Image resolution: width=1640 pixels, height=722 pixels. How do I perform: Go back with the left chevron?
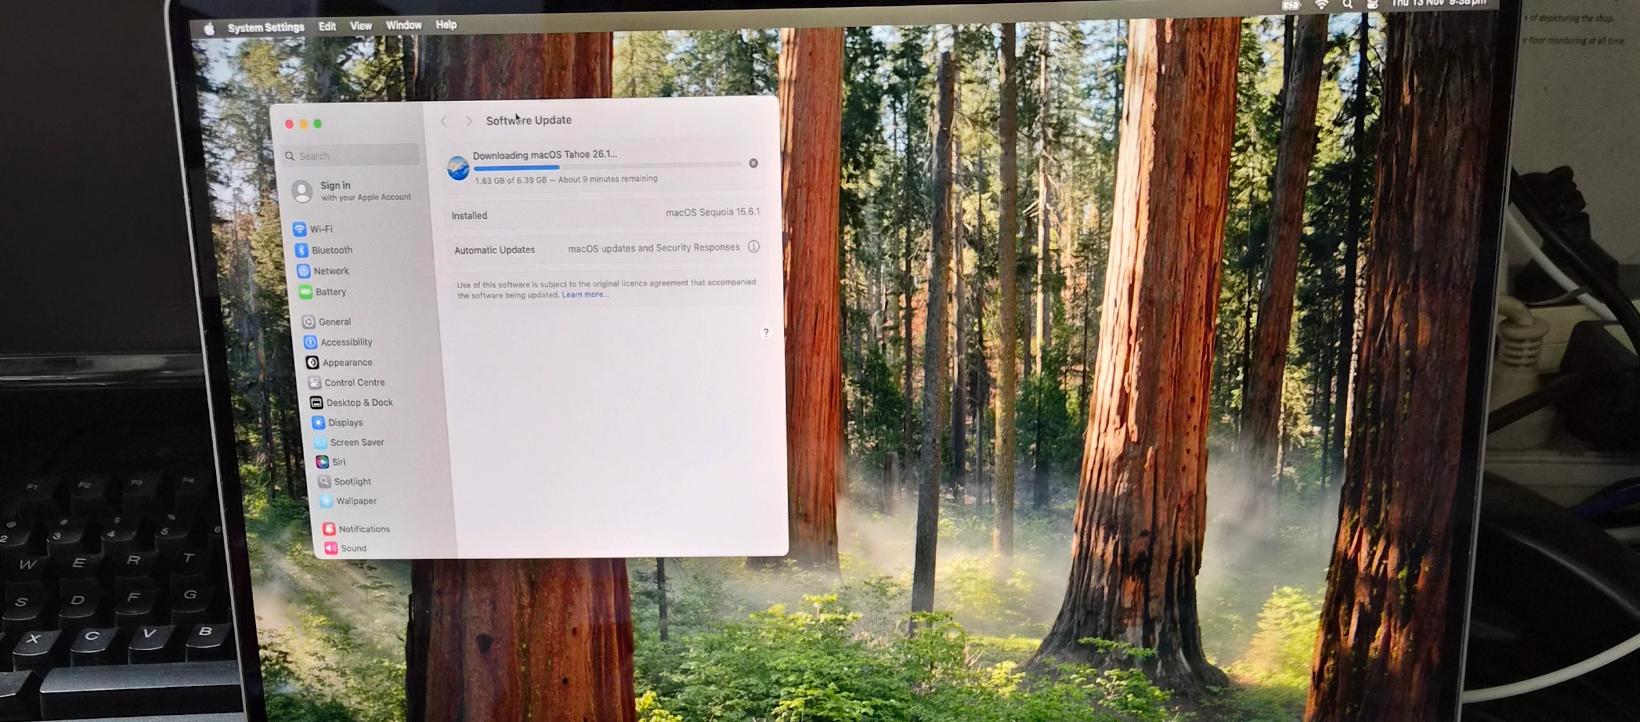[x=444, y=121]
